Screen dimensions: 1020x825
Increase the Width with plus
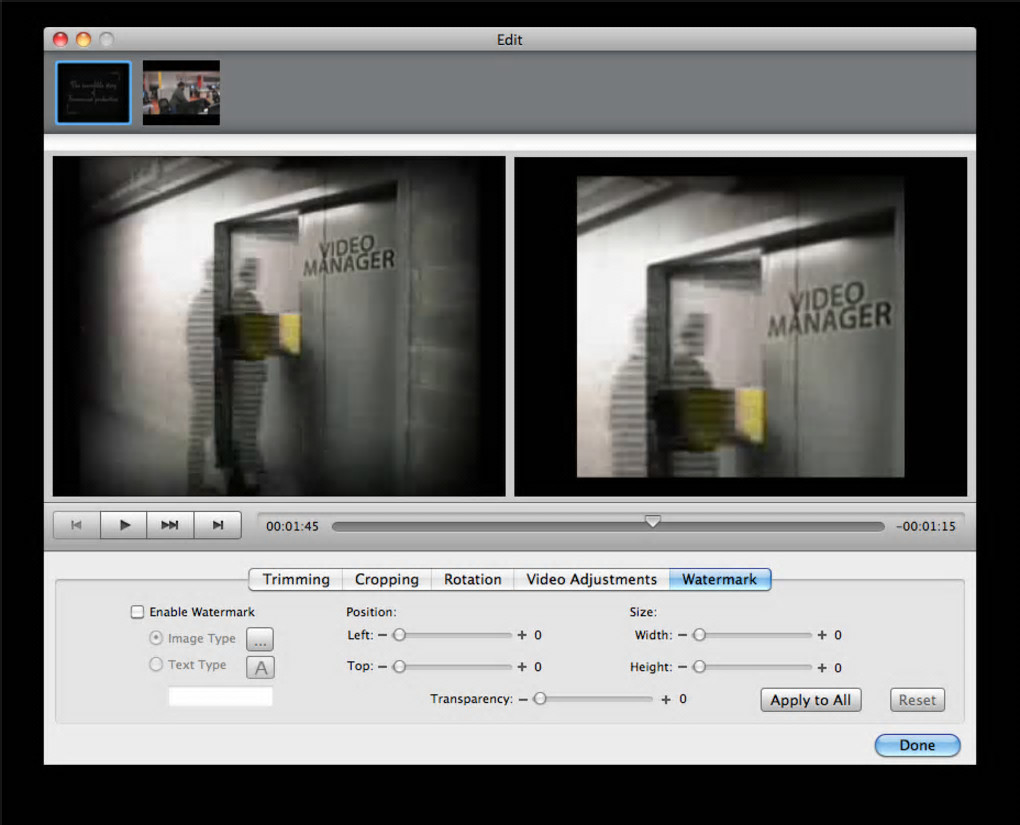tap(822, 635)
